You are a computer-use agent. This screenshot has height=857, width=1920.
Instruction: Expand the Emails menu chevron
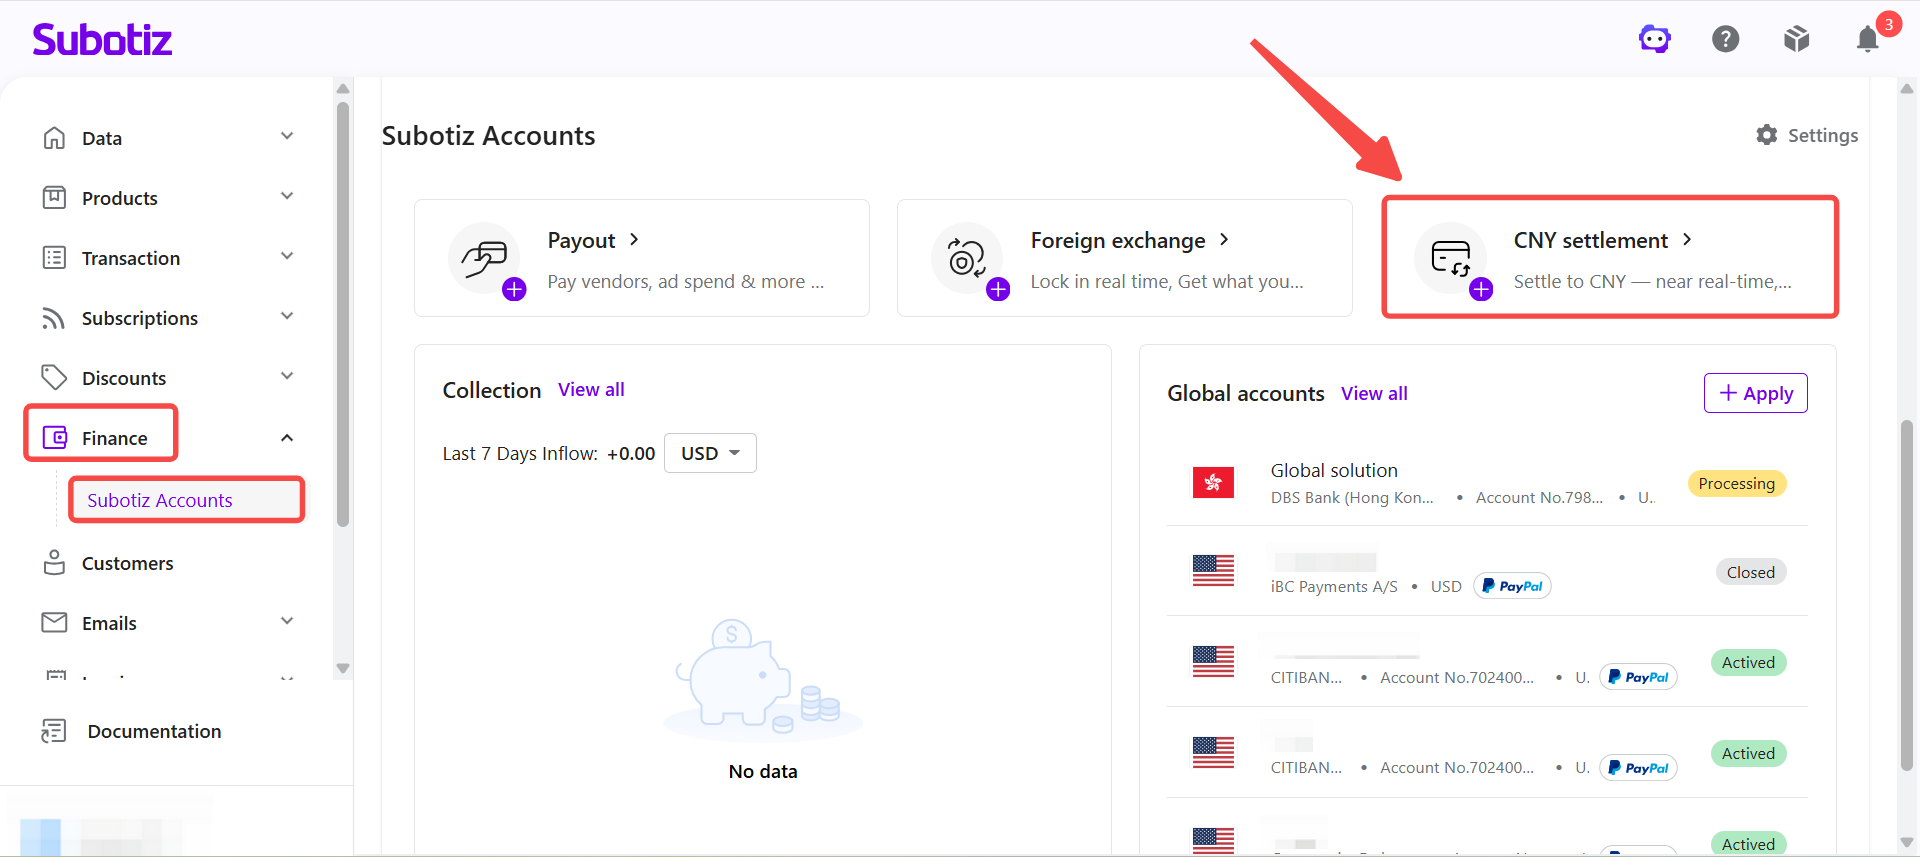[x=287, y=621]
